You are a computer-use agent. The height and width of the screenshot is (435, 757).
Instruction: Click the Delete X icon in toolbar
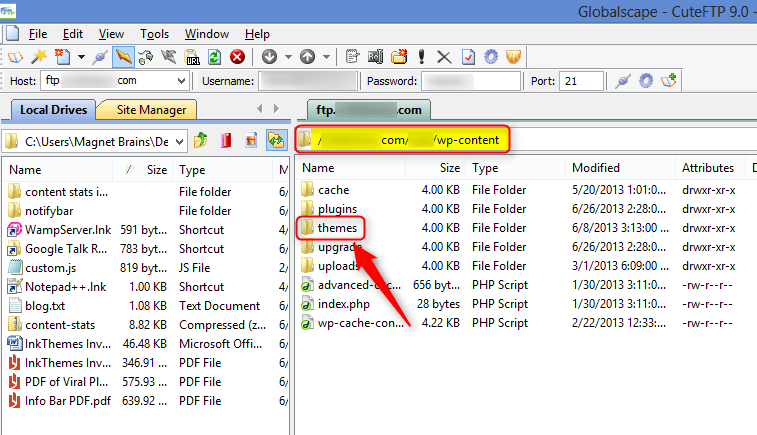coord(444,57)
